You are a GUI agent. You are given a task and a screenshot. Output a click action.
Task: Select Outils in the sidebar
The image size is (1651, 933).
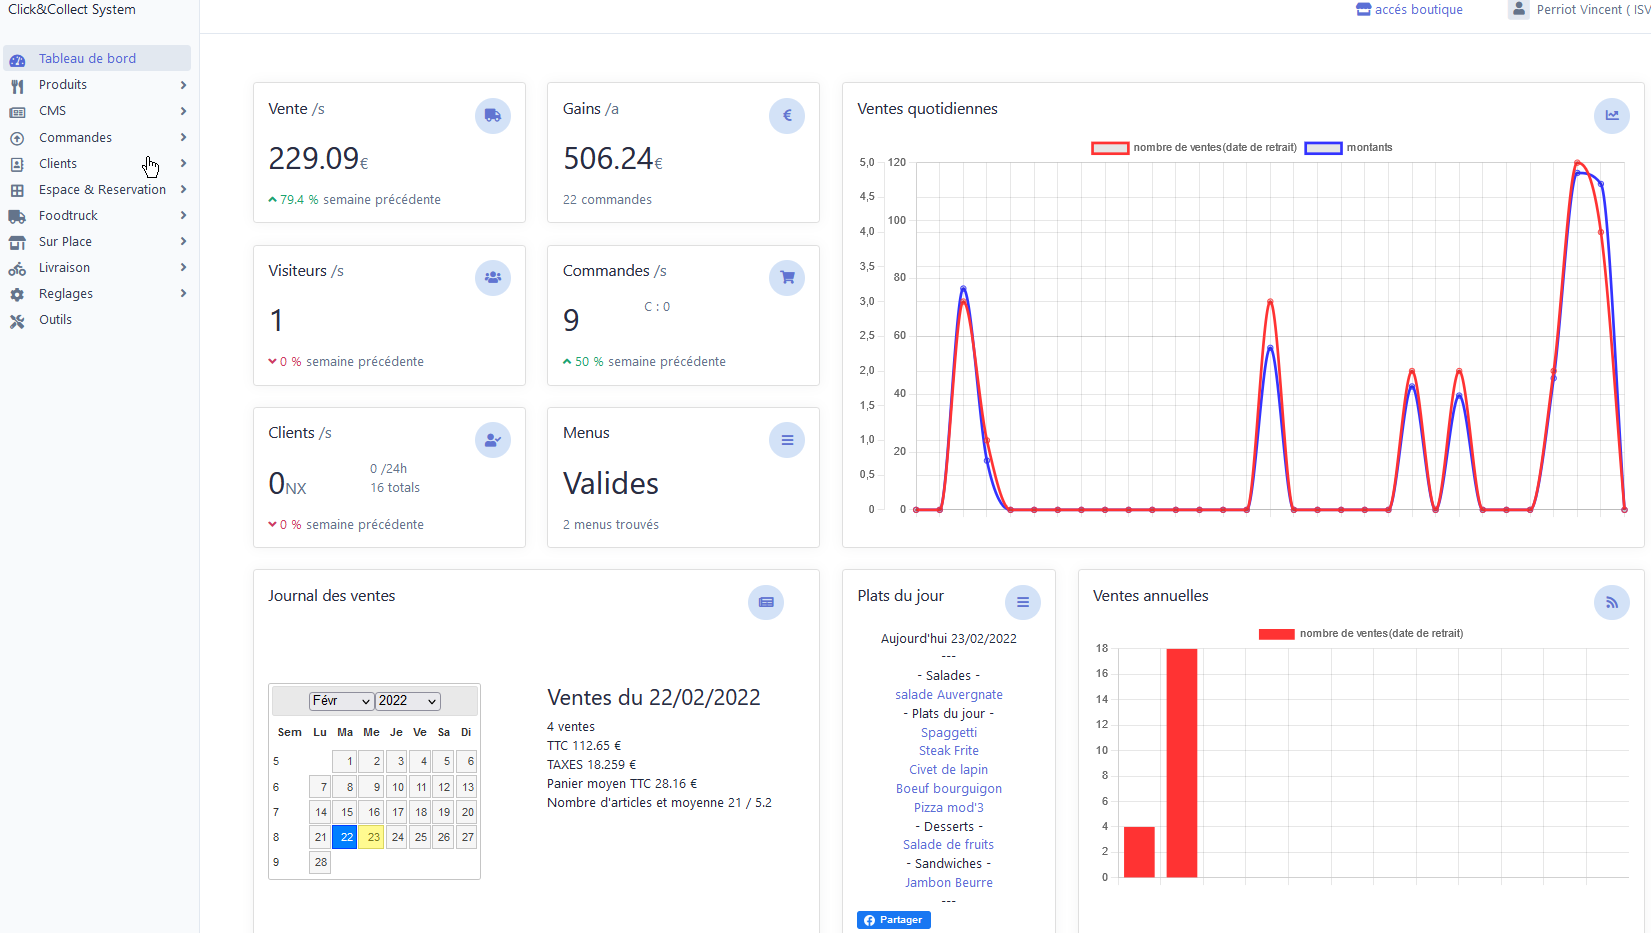[x=55, y=320]
